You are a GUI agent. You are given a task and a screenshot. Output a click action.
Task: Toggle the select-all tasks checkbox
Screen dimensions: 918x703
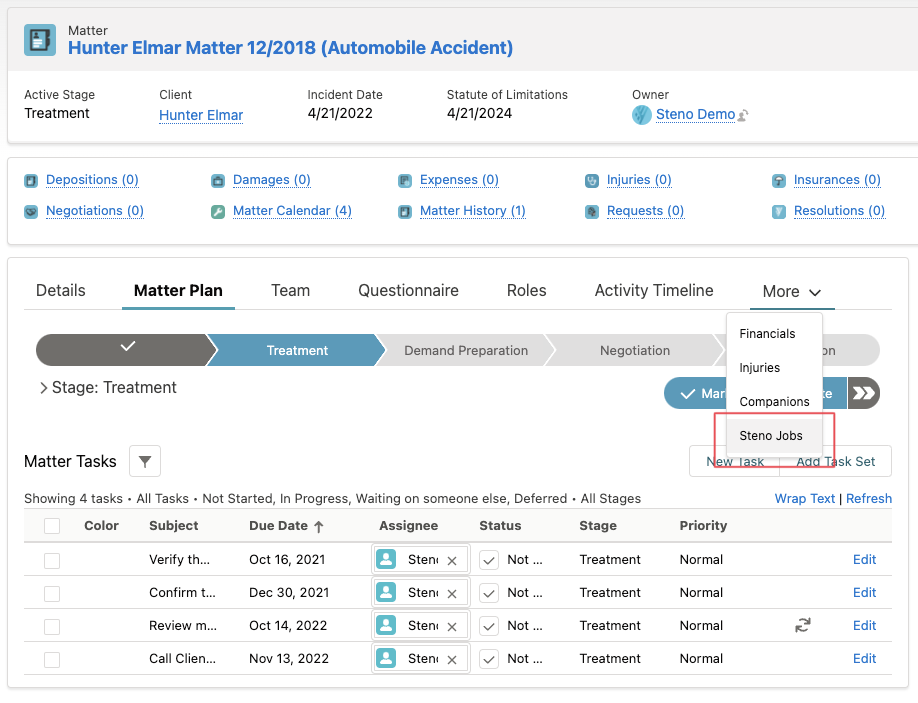point(52,526)
